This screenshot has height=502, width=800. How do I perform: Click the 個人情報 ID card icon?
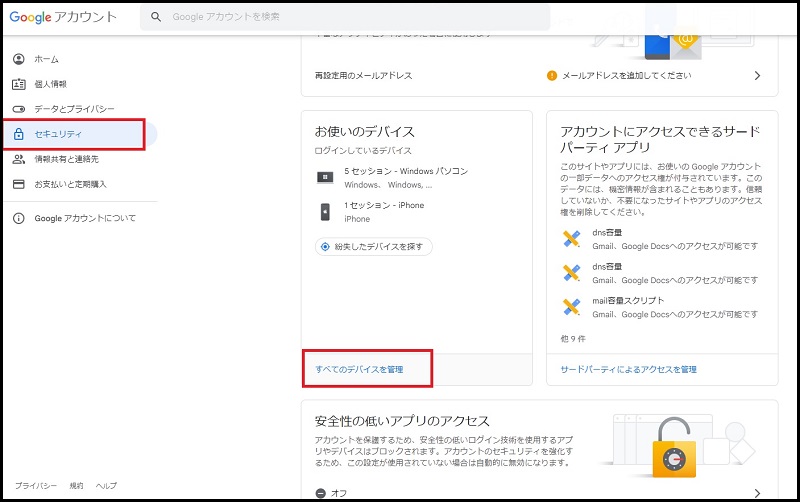click(x=18, y=84)
